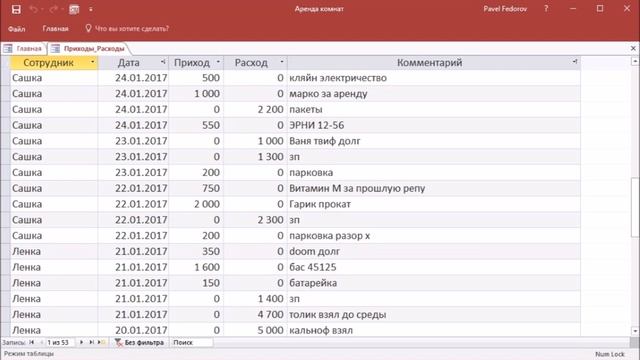This screenshot has width=640, height=360.
Task: Click the cell 'Гарик прокат'
Action: (434, 204)
